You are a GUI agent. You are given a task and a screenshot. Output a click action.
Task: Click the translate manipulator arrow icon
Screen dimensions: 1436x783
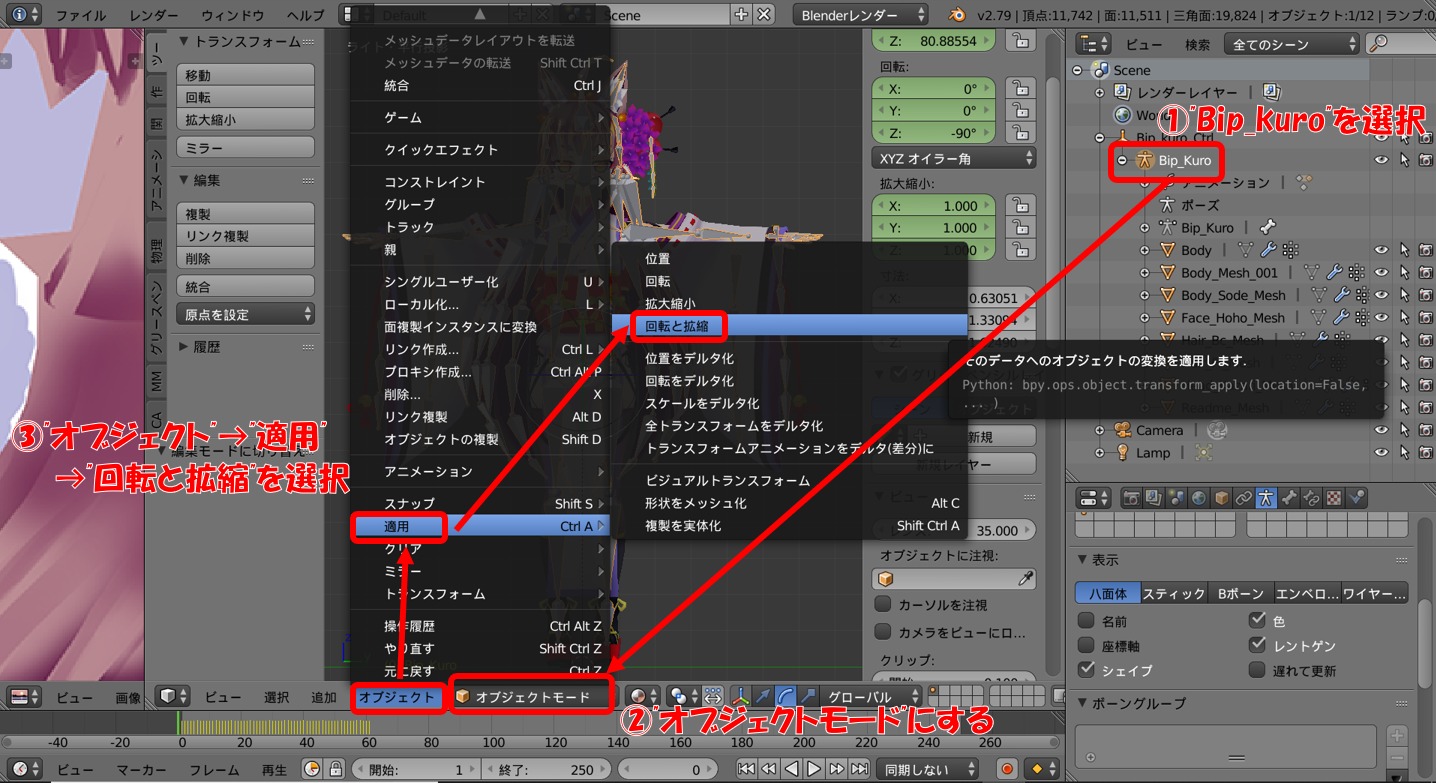[x=763, y=696]
